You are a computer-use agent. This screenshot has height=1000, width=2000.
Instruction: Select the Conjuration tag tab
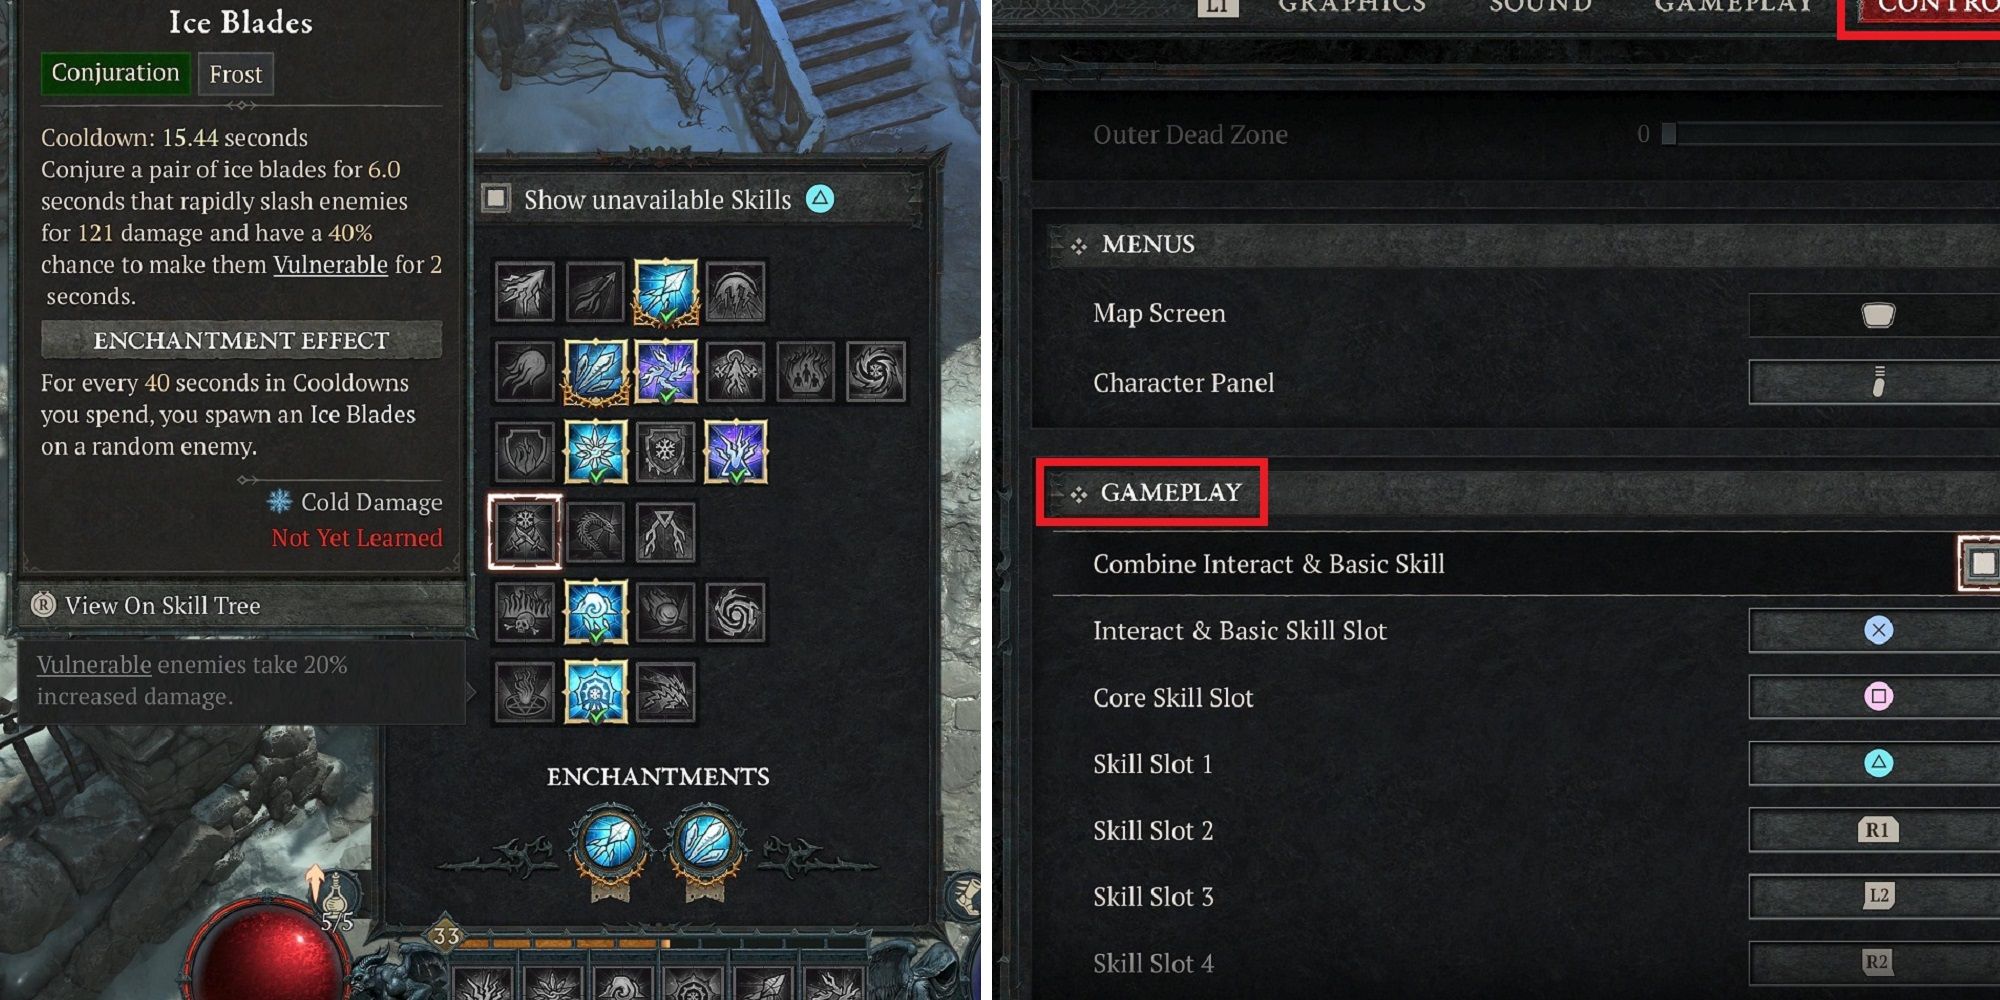(115, 73)
